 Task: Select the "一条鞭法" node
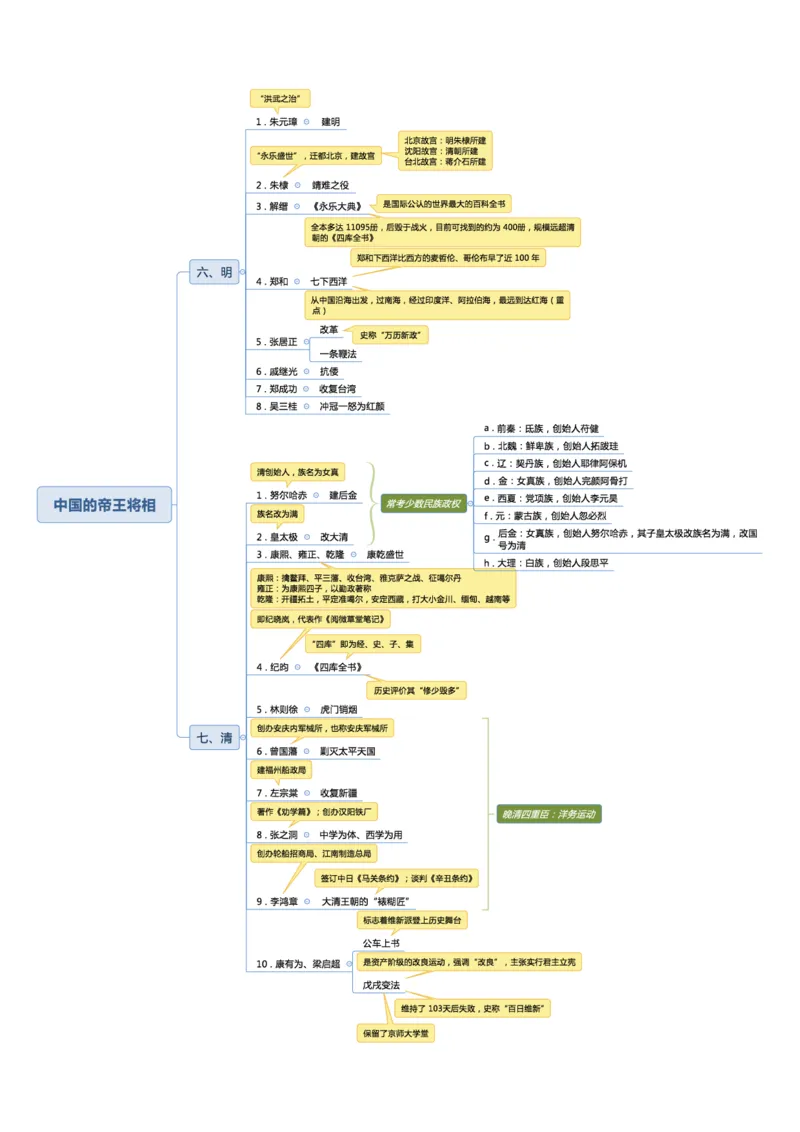338,354
